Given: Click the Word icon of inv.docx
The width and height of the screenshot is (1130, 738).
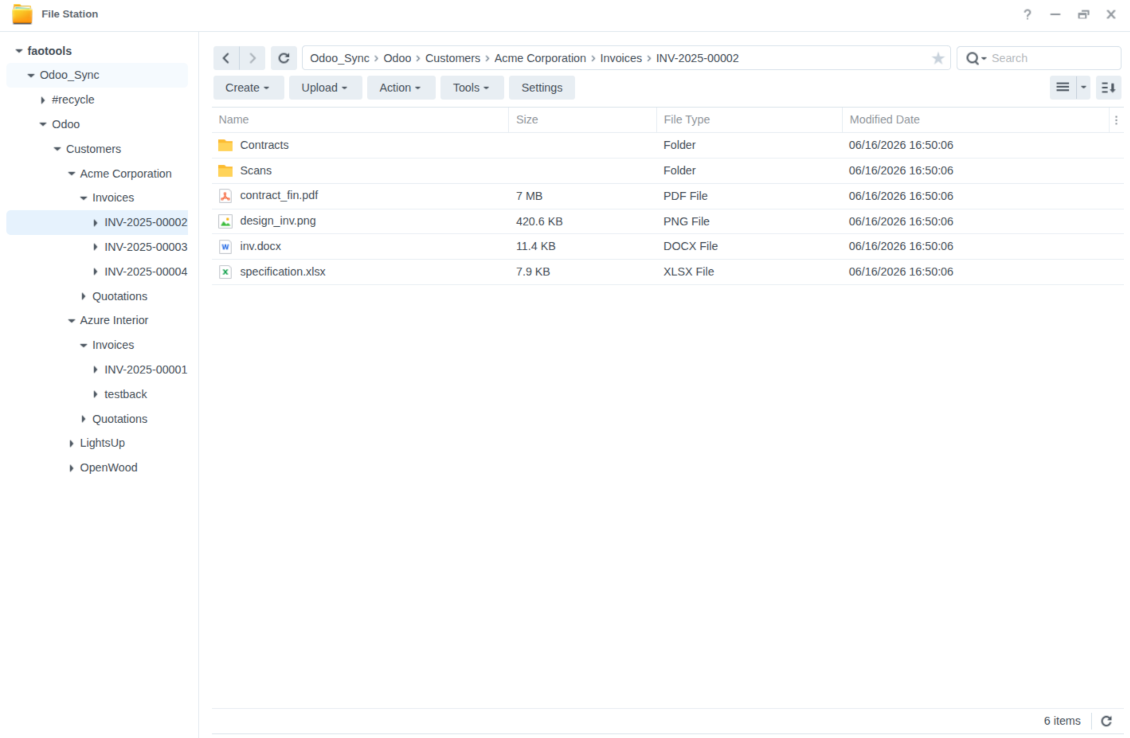Looking at the screenshot, I should [226, 246].
